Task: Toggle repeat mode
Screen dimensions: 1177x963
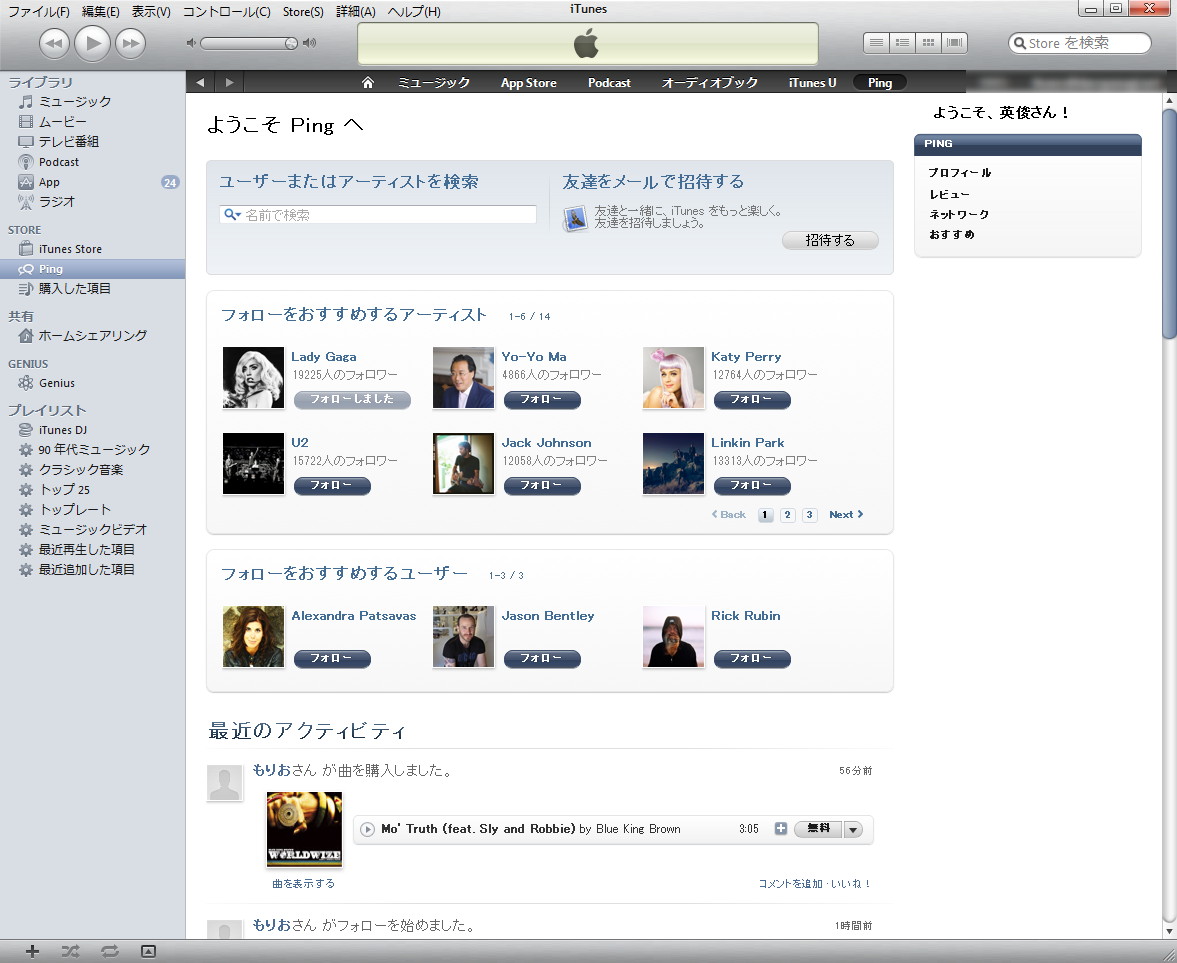Action: 109,951
